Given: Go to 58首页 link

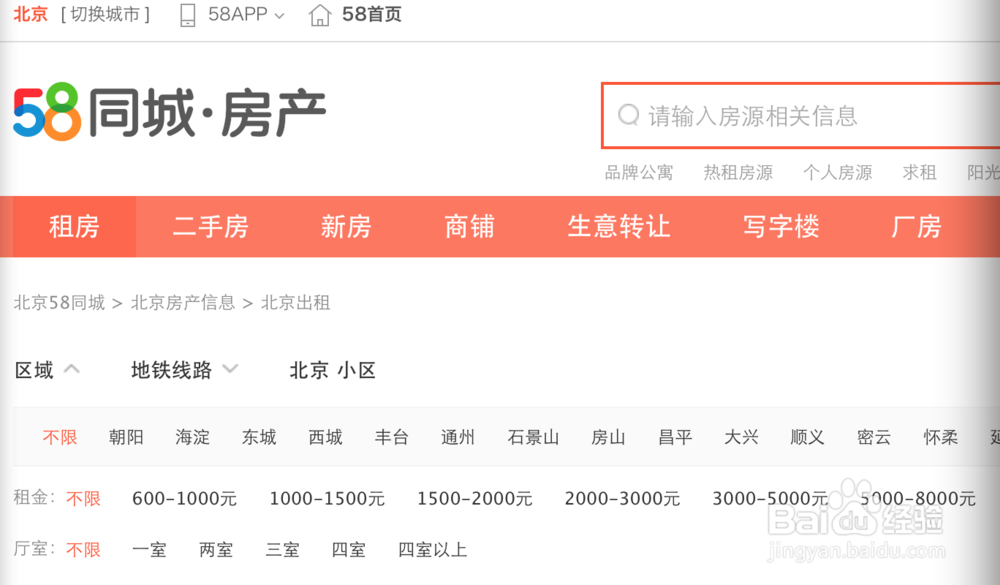Looking at the screenshot, I should 372,14.
